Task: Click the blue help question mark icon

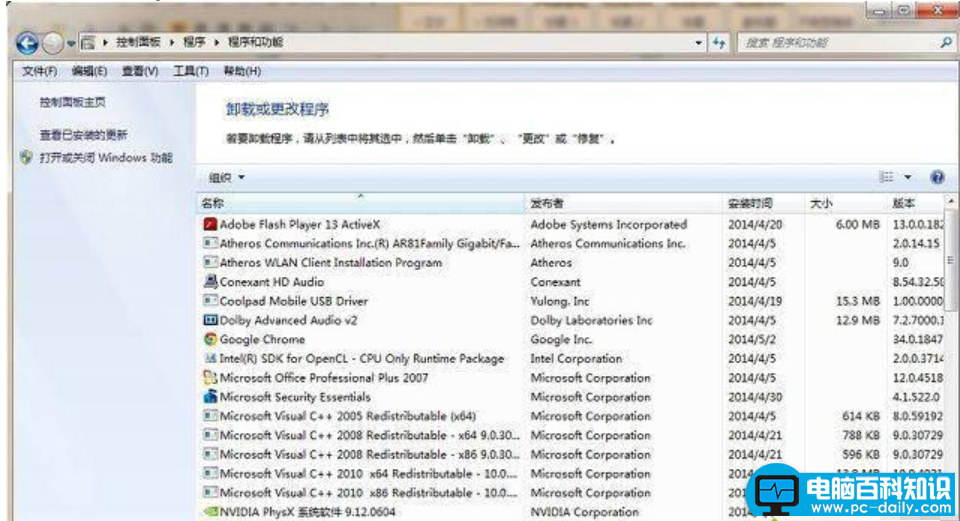Action: [x=937, y=177]
